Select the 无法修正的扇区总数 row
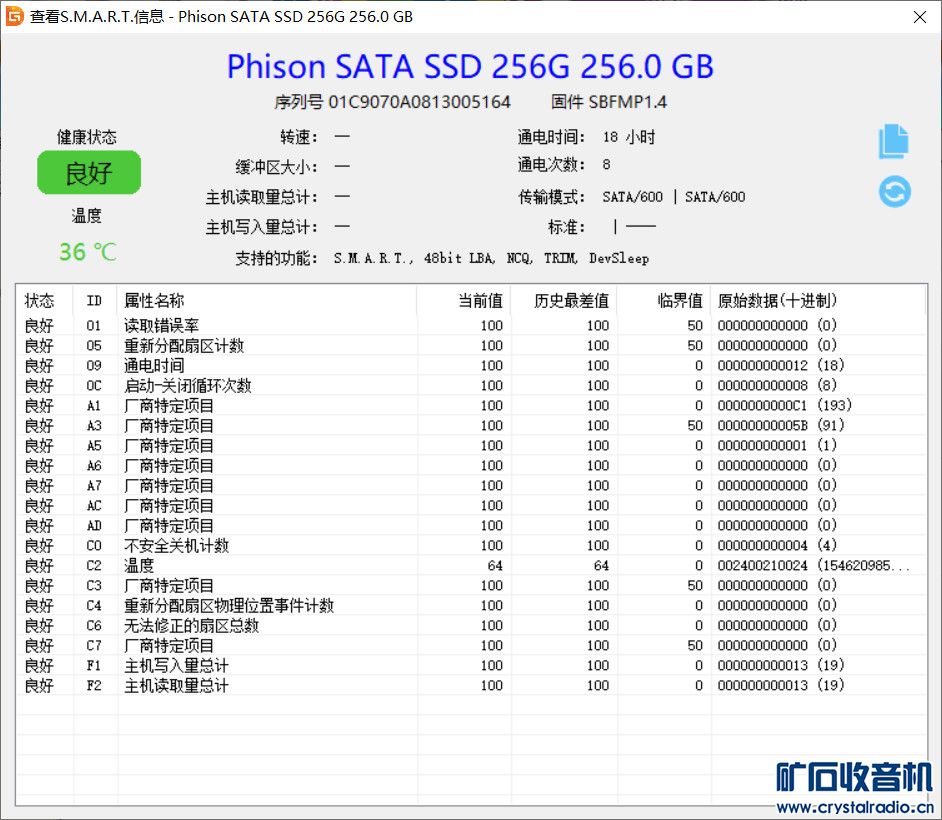This screenshot has width=942, height=820. coord(471,625)
